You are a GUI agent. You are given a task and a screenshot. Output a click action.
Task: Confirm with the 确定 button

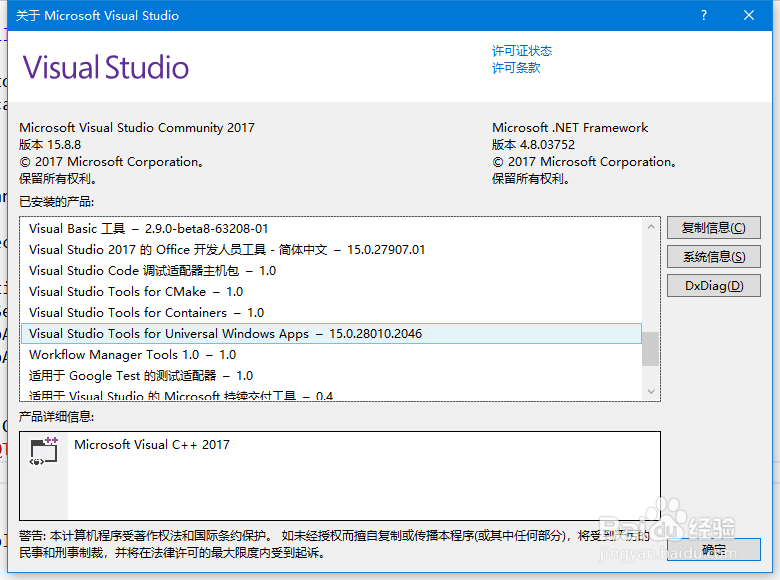713,549
